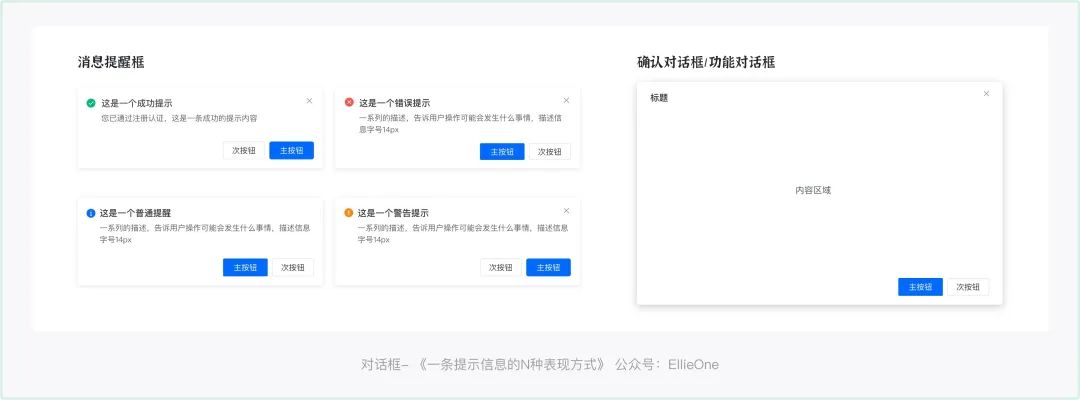Click 次按钮 in the error notification

(x=550, y=152)
